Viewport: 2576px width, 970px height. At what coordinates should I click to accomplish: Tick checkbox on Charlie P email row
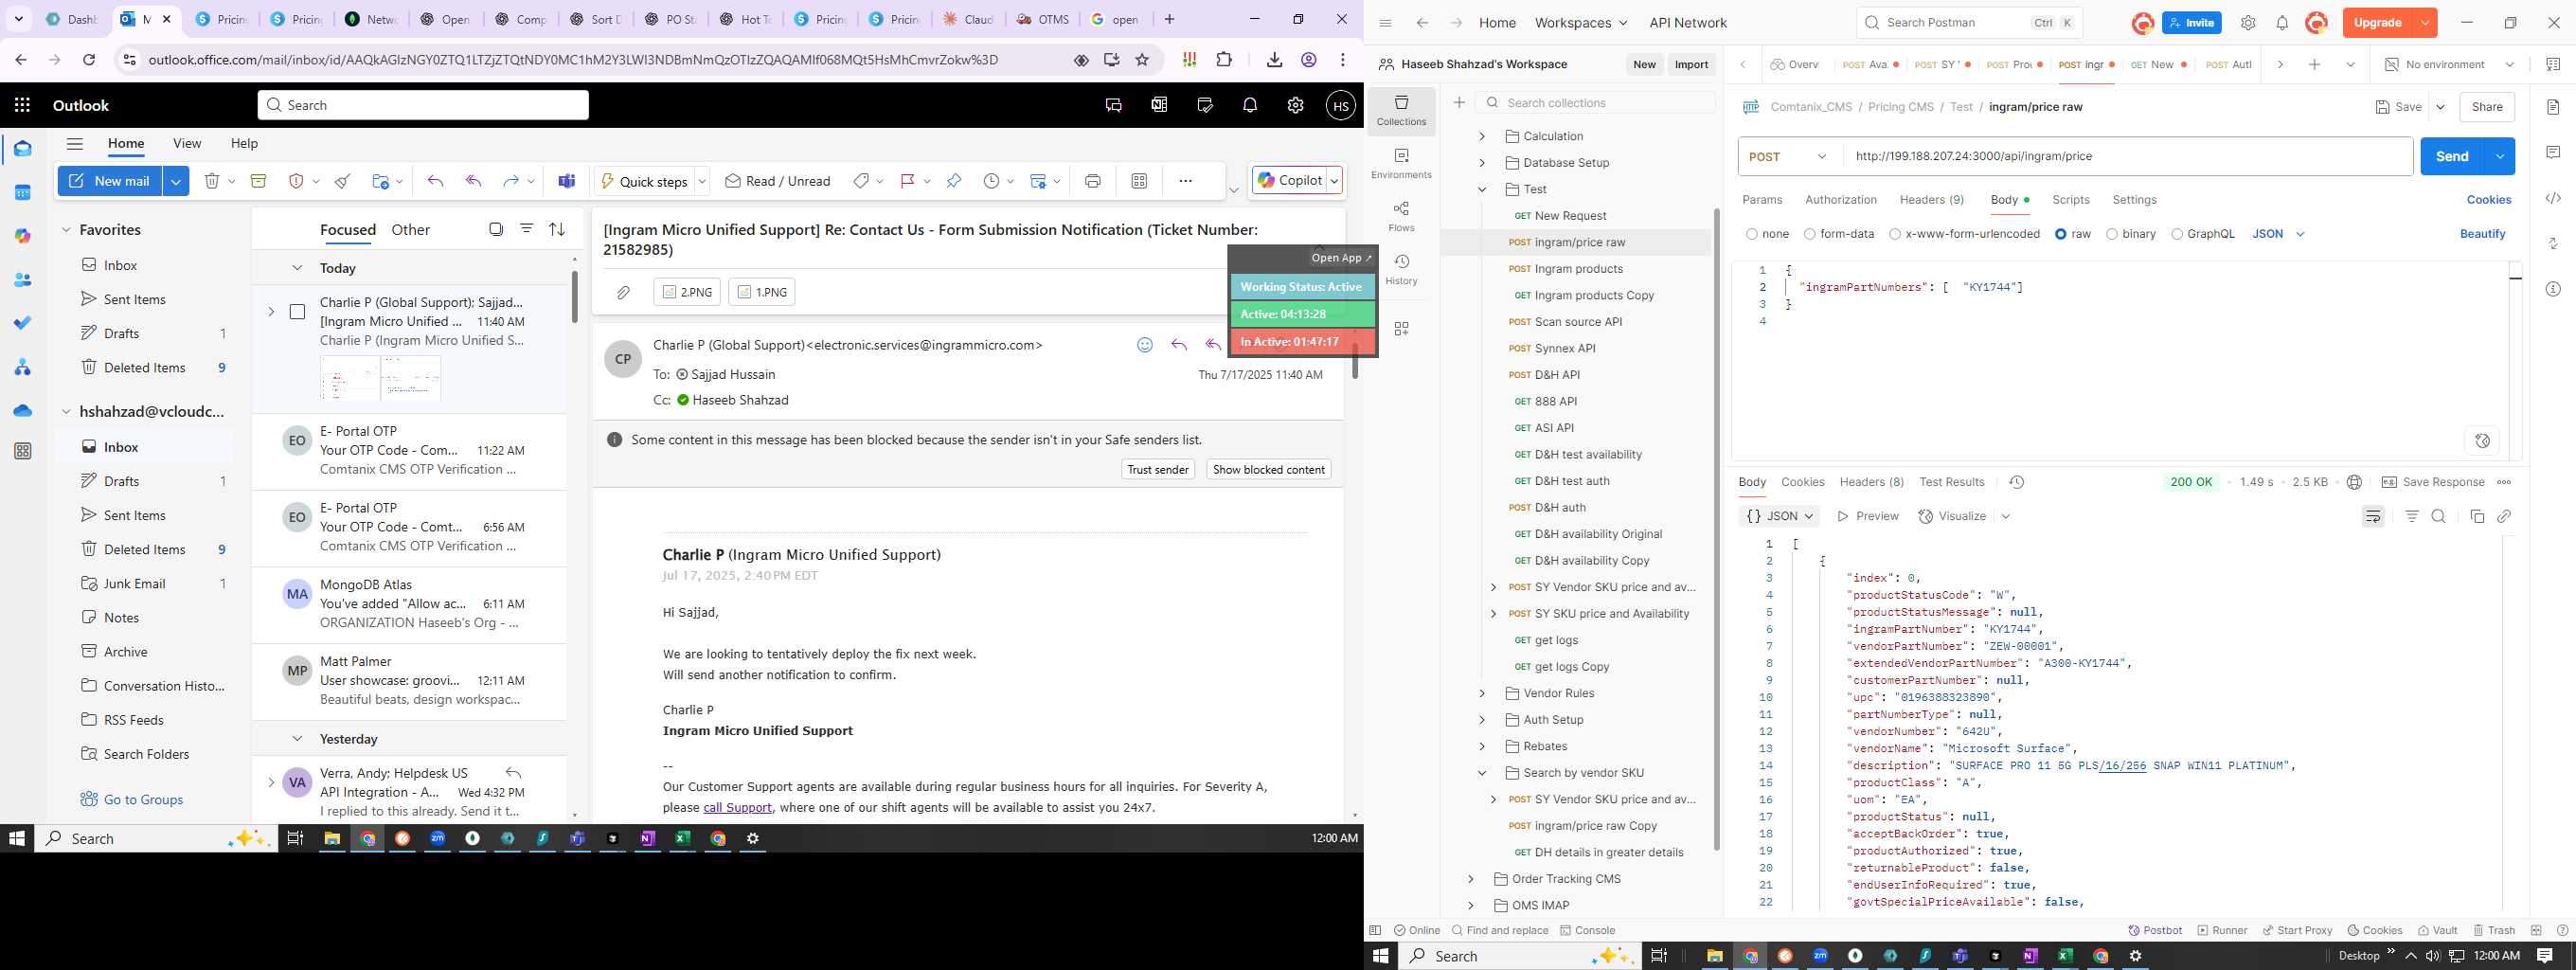(x=297, y=312)
